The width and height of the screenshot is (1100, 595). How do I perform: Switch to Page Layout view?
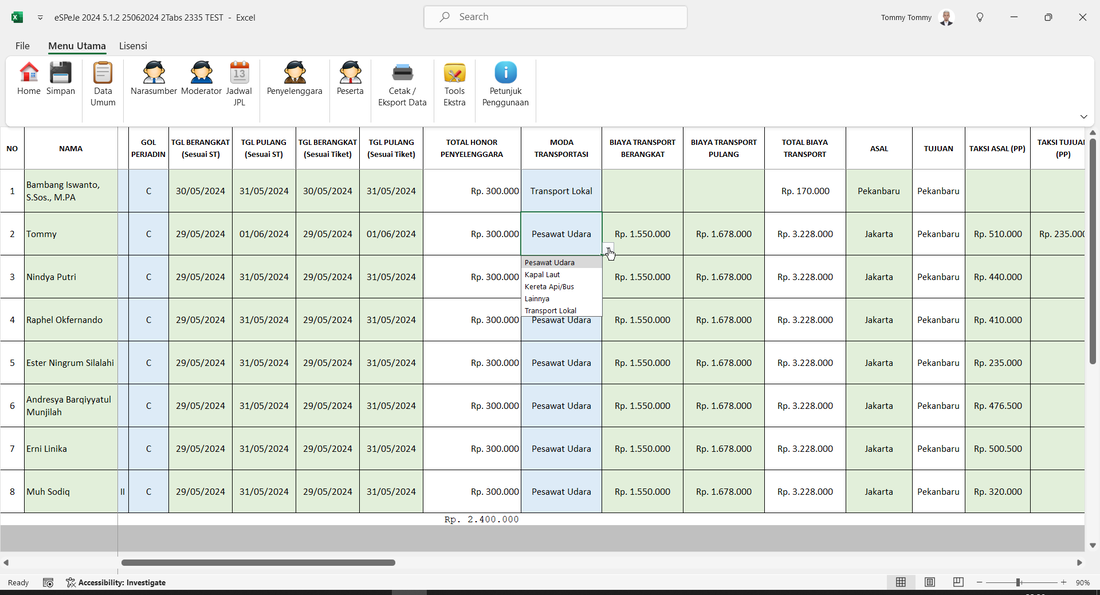point(930,582)
